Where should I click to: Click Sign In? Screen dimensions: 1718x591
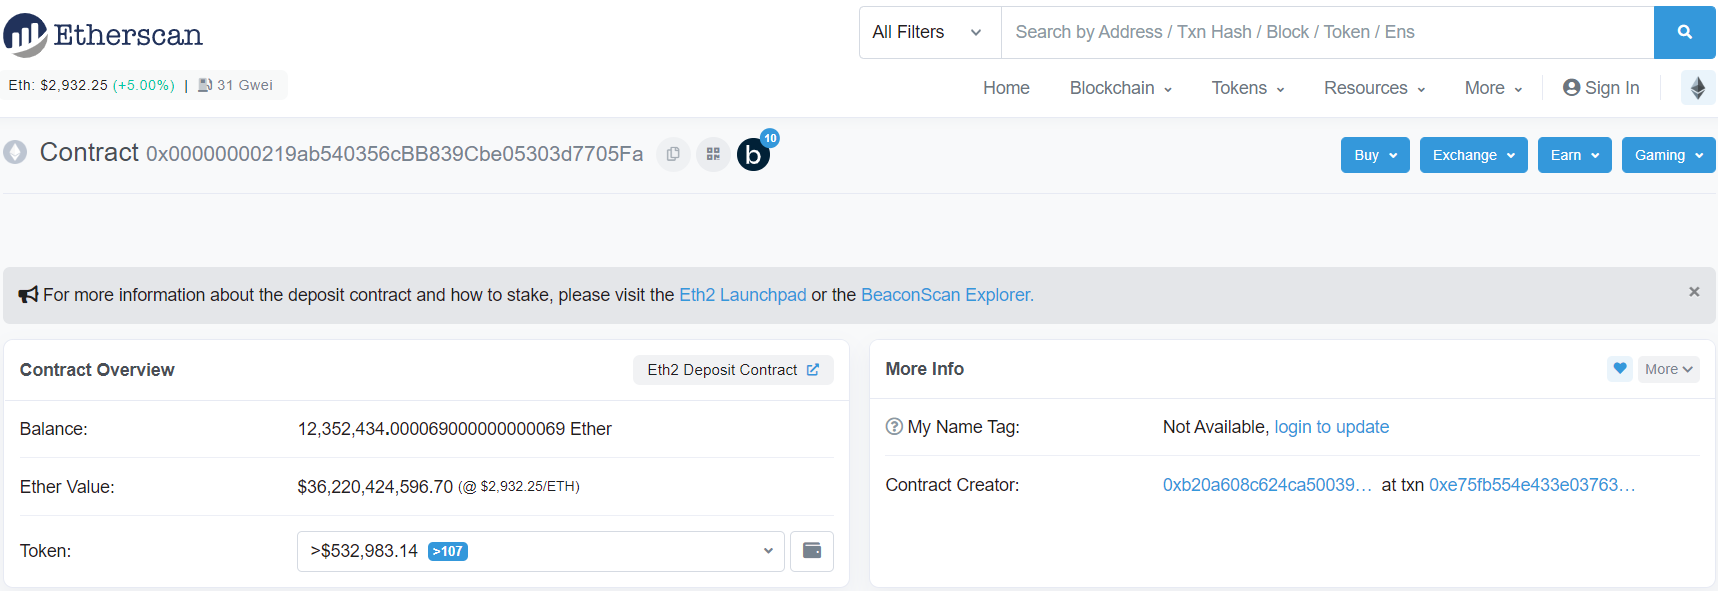[1601, 88]
